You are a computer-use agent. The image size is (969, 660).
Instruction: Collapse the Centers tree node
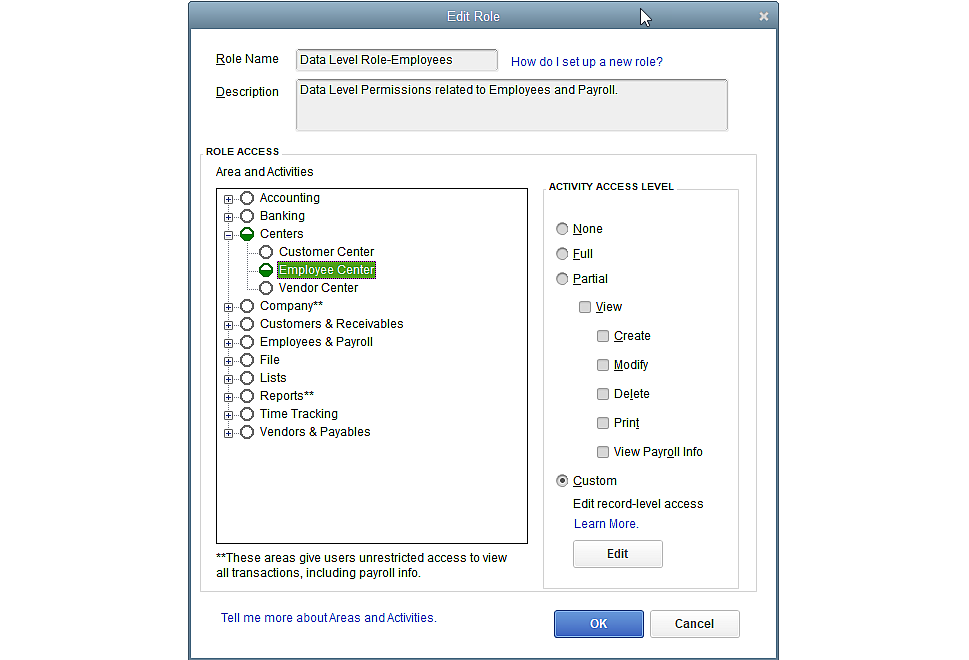(x=229, y=235)
